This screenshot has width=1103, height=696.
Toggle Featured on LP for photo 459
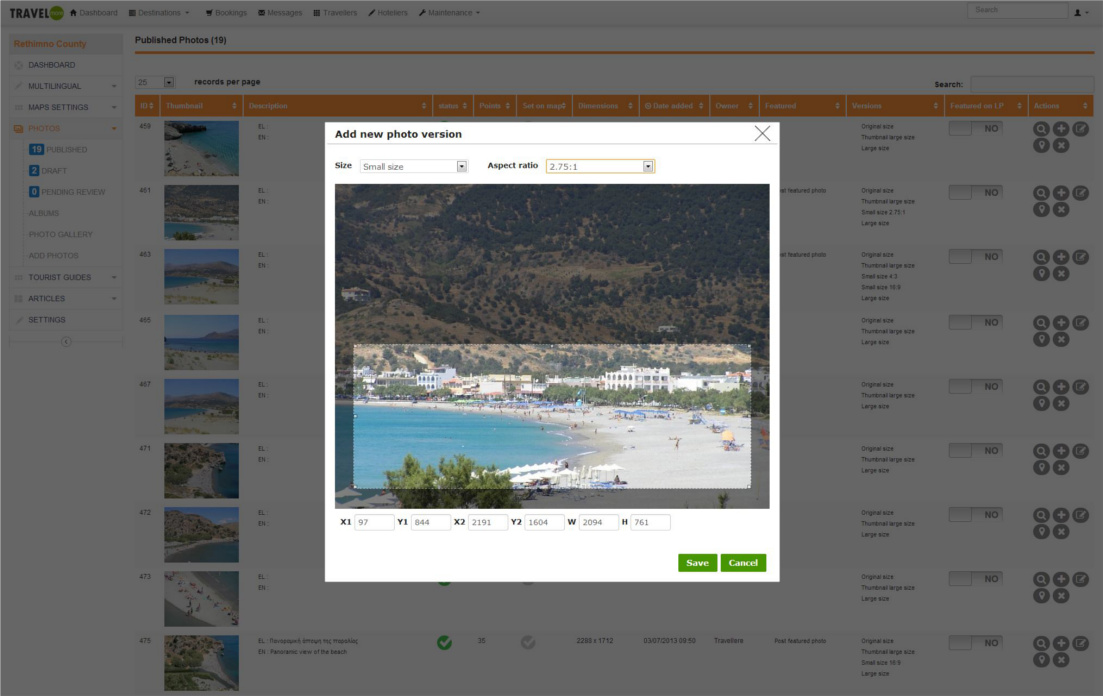(x=976, y=129)
